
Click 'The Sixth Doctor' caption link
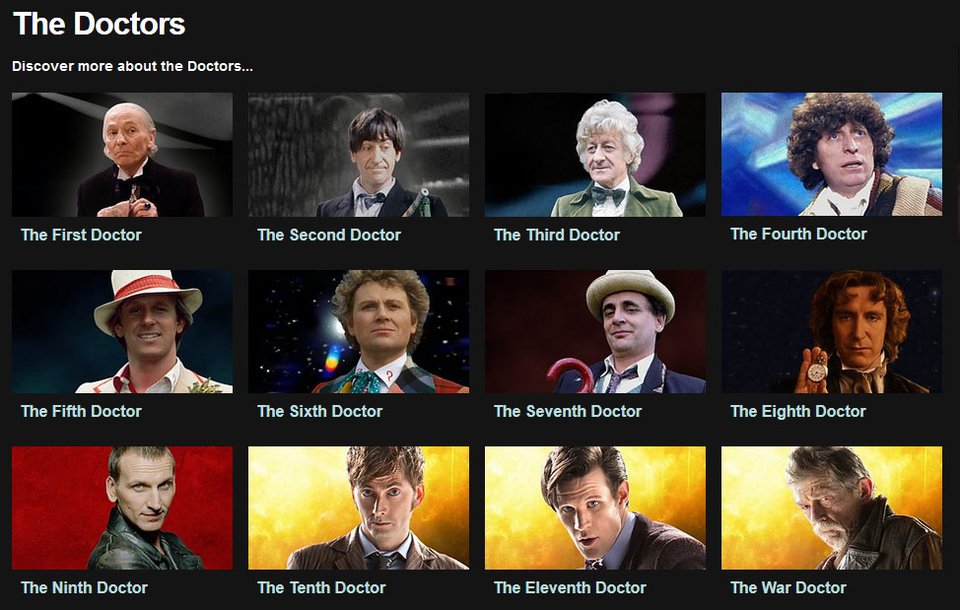(x=320, y=411)
